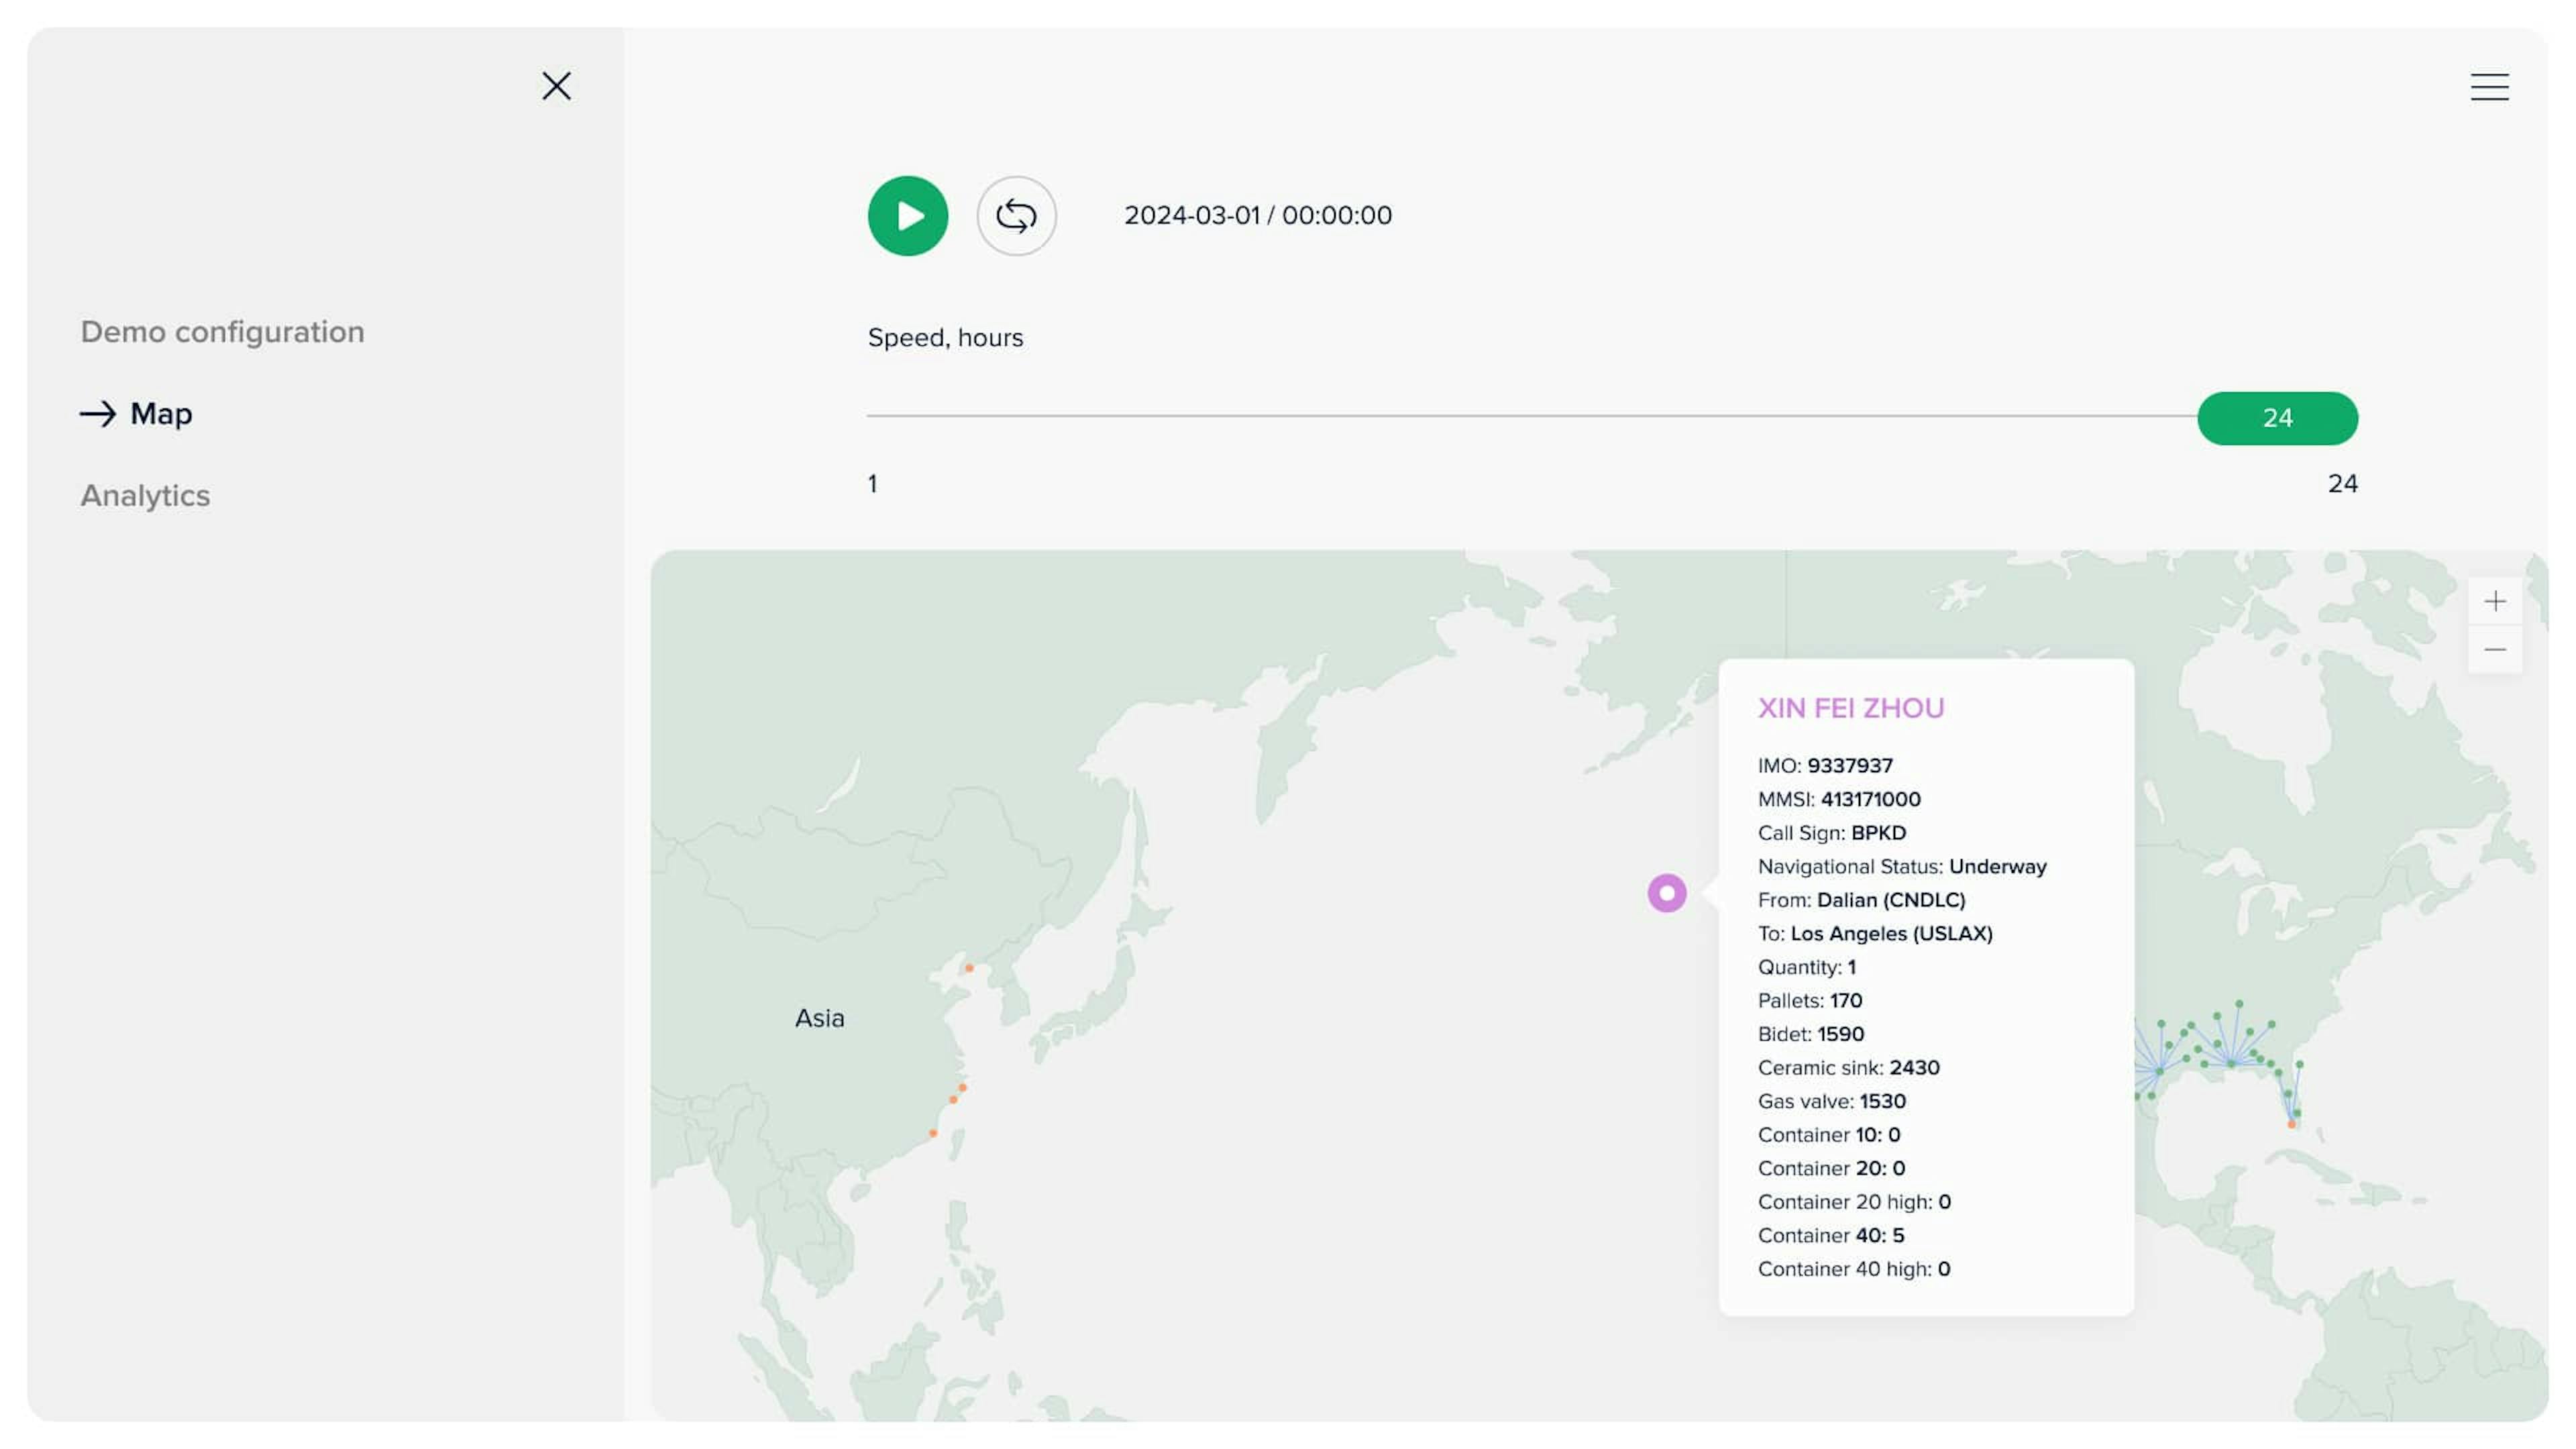The image size is (2576, 1449).
Task: Click Call Sign BPKD
Action: (x=1832, y=833)
